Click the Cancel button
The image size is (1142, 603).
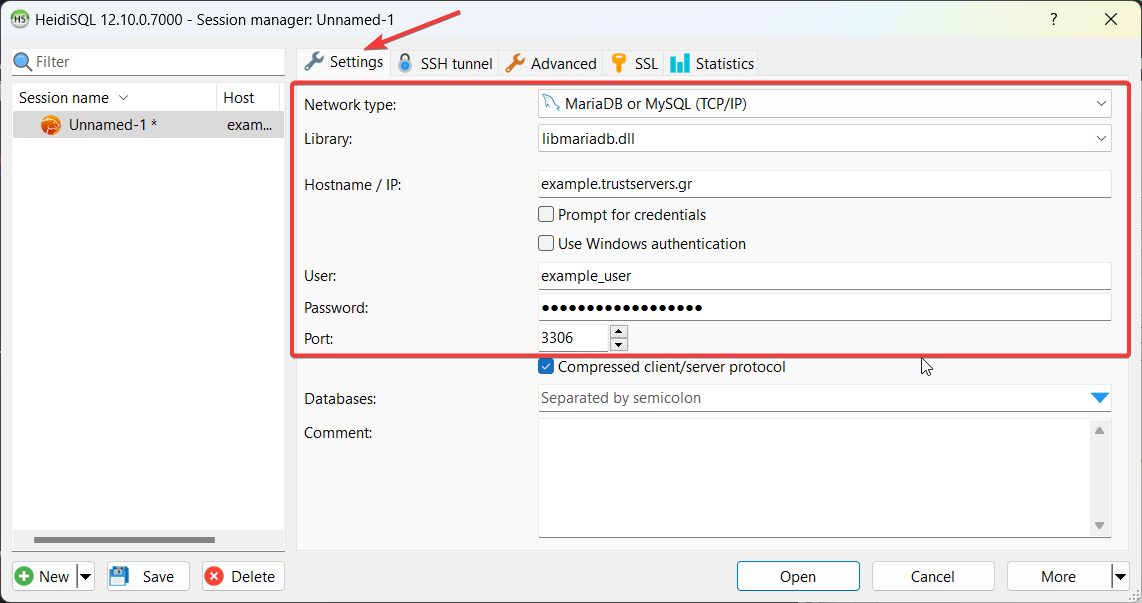[932, 576]
